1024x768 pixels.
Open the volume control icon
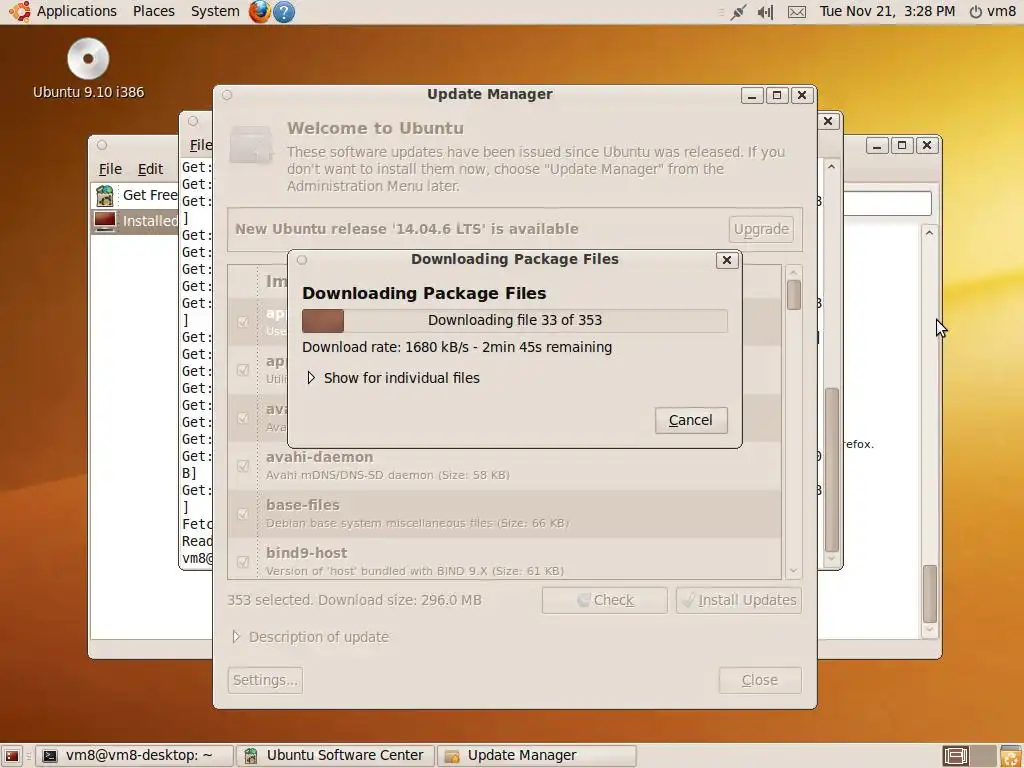click(765, 12)
